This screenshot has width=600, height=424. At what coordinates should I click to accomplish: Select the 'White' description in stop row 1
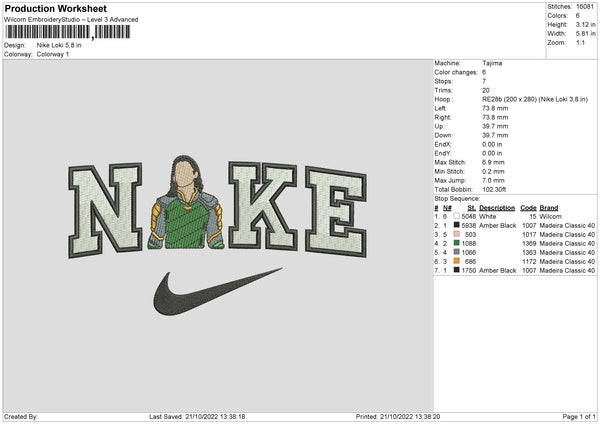point(487,217)
